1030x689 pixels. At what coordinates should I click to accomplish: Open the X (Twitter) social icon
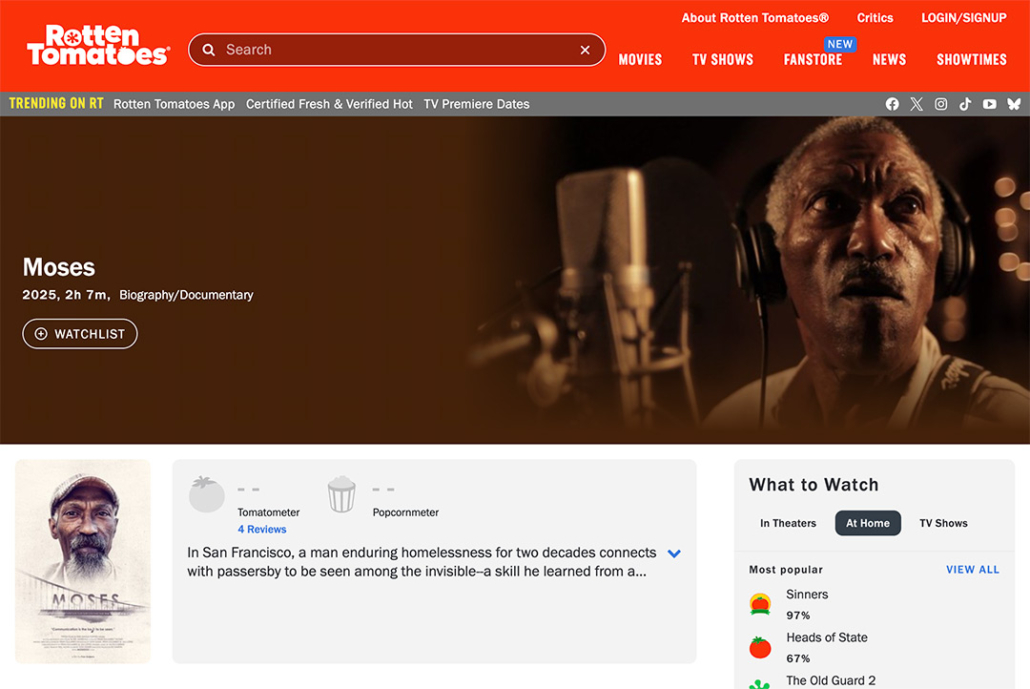[x=917, y=104]
